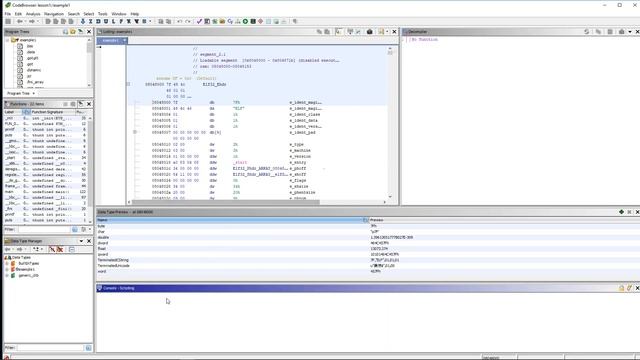Go to next function 'F' icon

coord(121,21)
